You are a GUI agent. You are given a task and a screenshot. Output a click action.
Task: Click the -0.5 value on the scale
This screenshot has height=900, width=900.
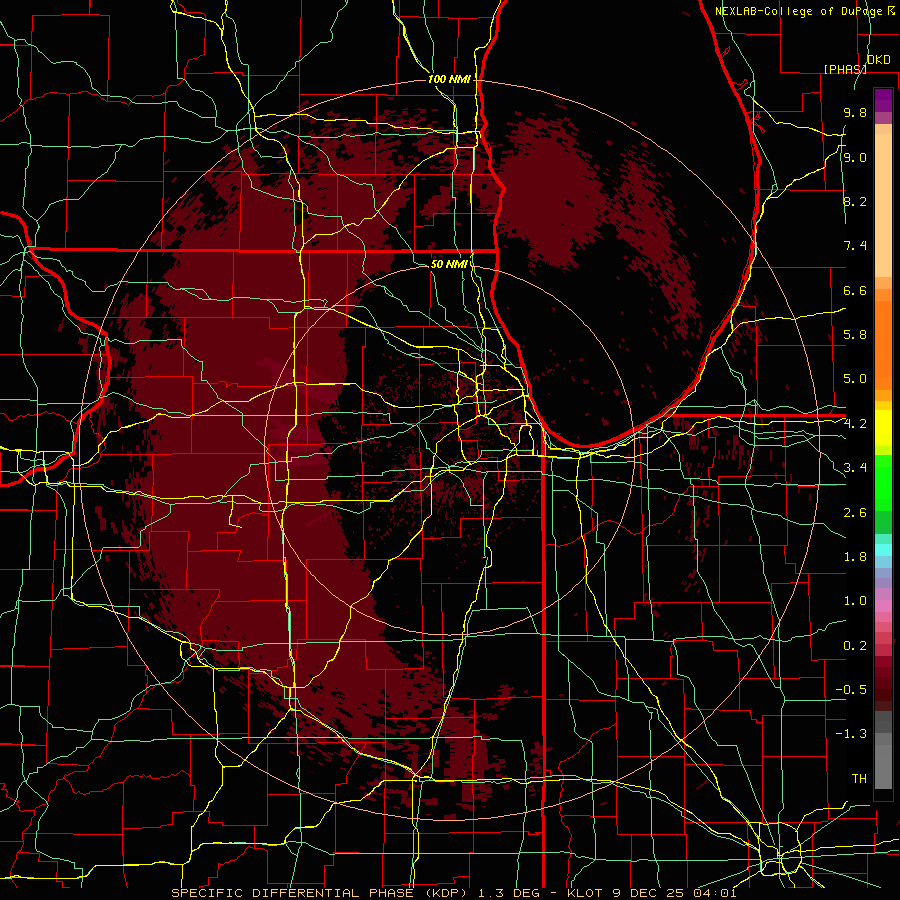coord(851,690)
